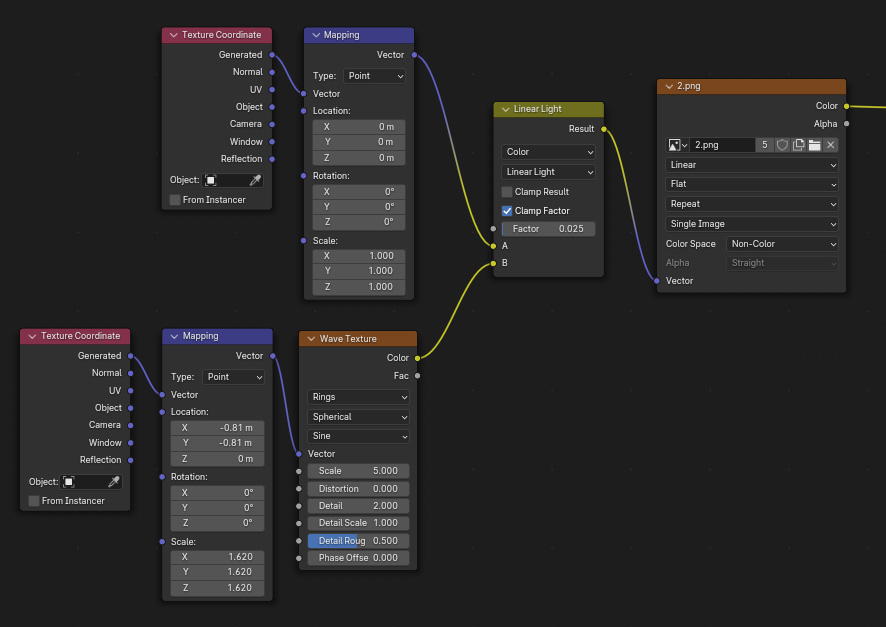Image resolution: width=886 pixels, height=627 pixels.
Task: Collapse the Linear Light node
Action: pos(505,109)
